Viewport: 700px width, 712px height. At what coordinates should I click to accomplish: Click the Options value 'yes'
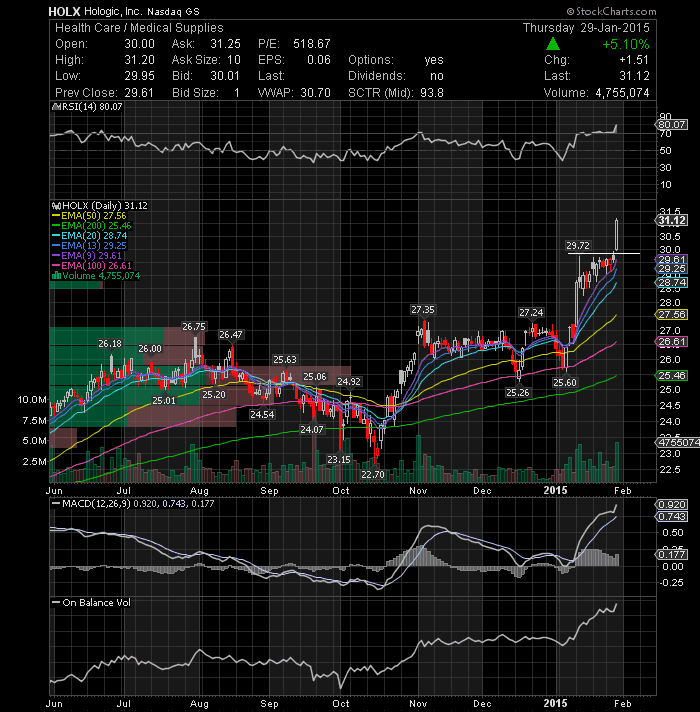pyautogui.click(x=434, y=60)
